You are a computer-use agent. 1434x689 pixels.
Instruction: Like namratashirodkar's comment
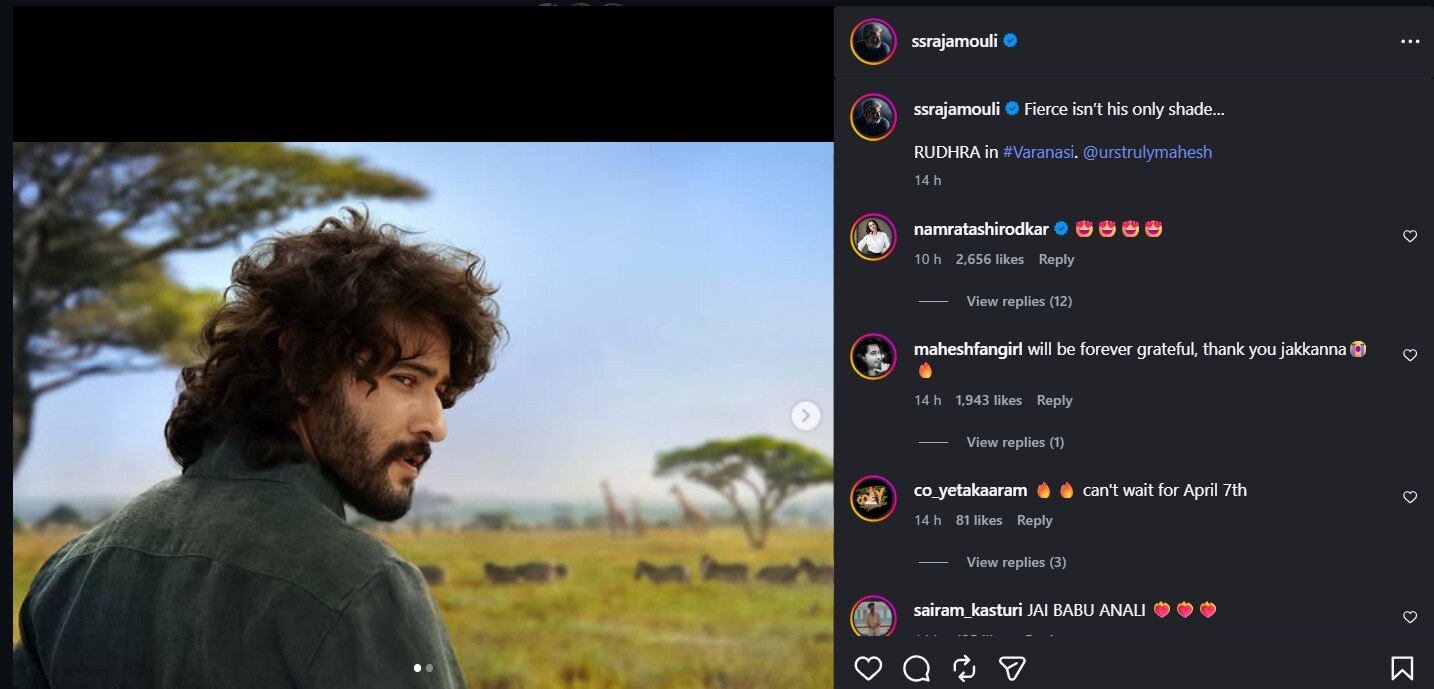(1410, 237)
